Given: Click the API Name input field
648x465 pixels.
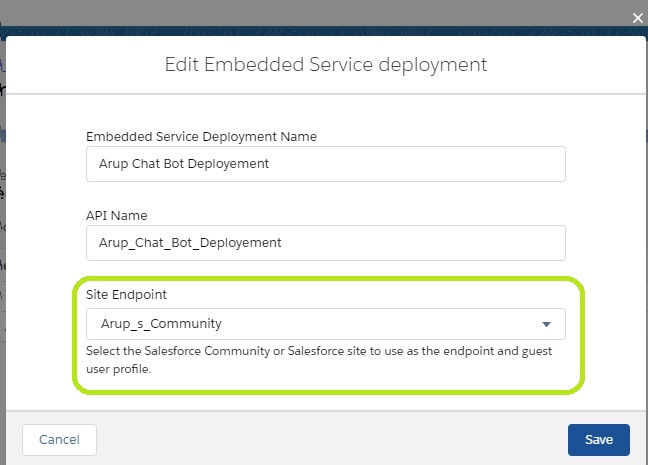Looking at the screenshot, I should 326,243.
